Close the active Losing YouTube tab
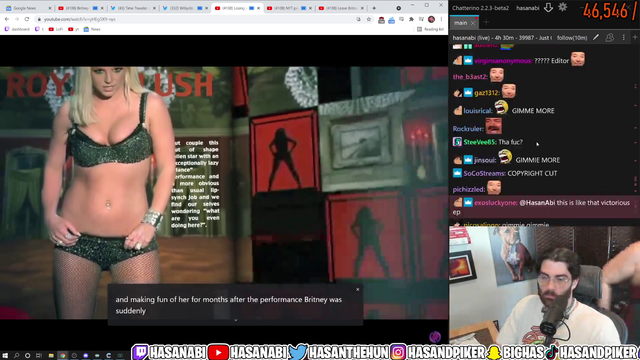This screenshot has height=360, width=640. [258, 8]
